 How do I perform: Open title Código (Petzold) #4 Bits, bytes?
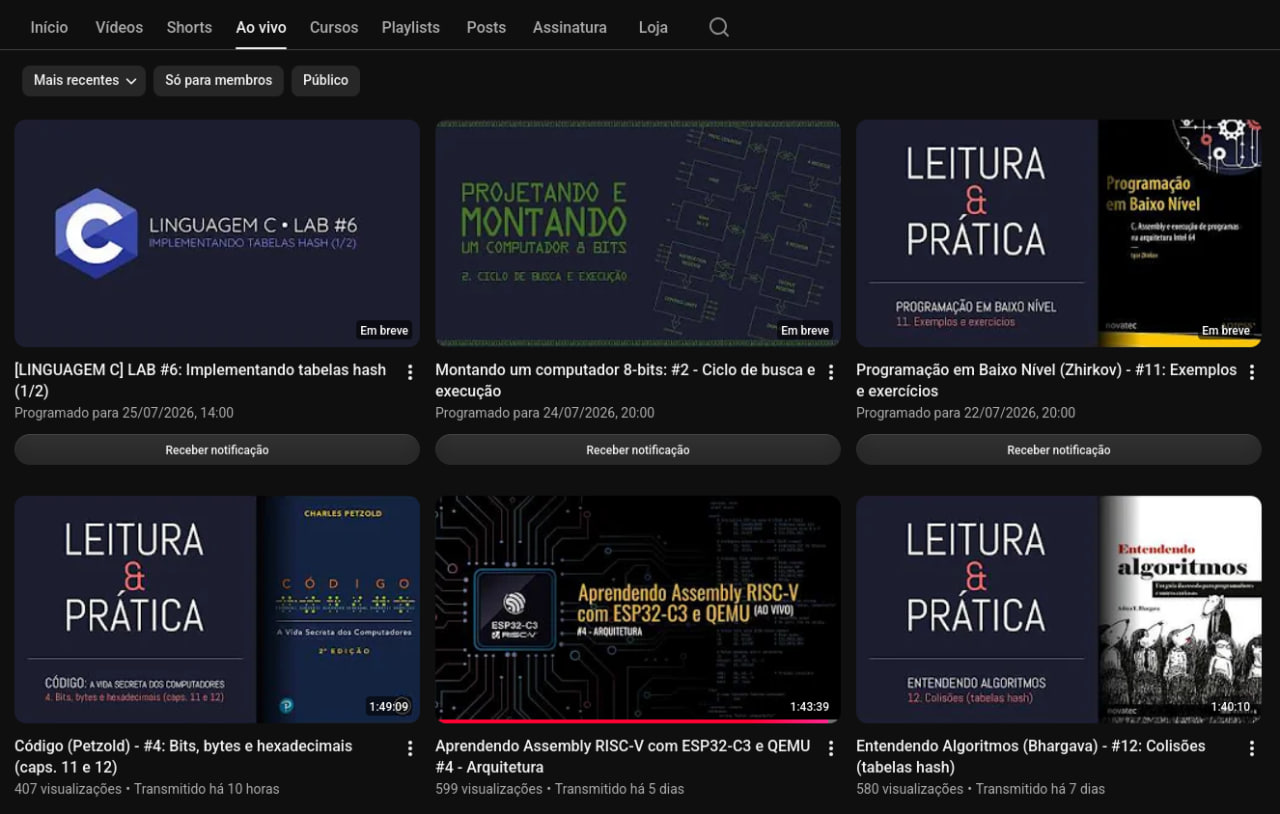click(x=183, y=756)
